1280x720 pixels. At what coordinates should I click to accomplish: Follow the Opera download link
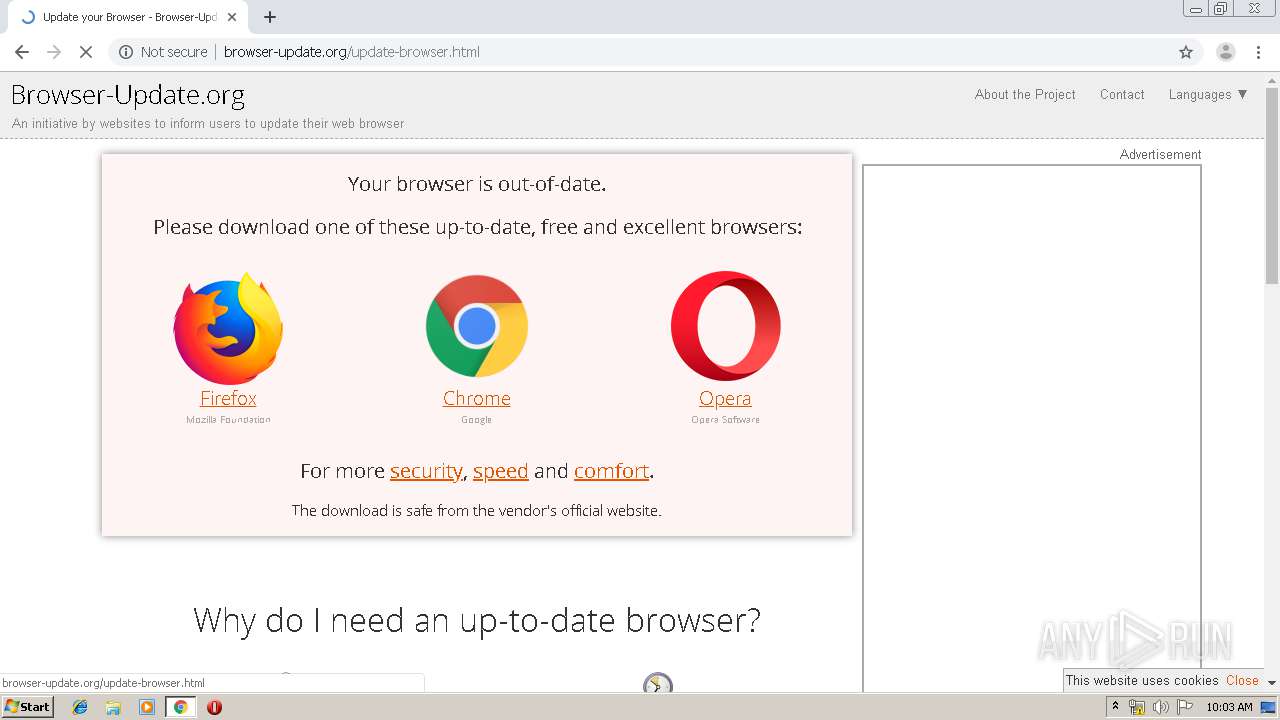[725, 398]
